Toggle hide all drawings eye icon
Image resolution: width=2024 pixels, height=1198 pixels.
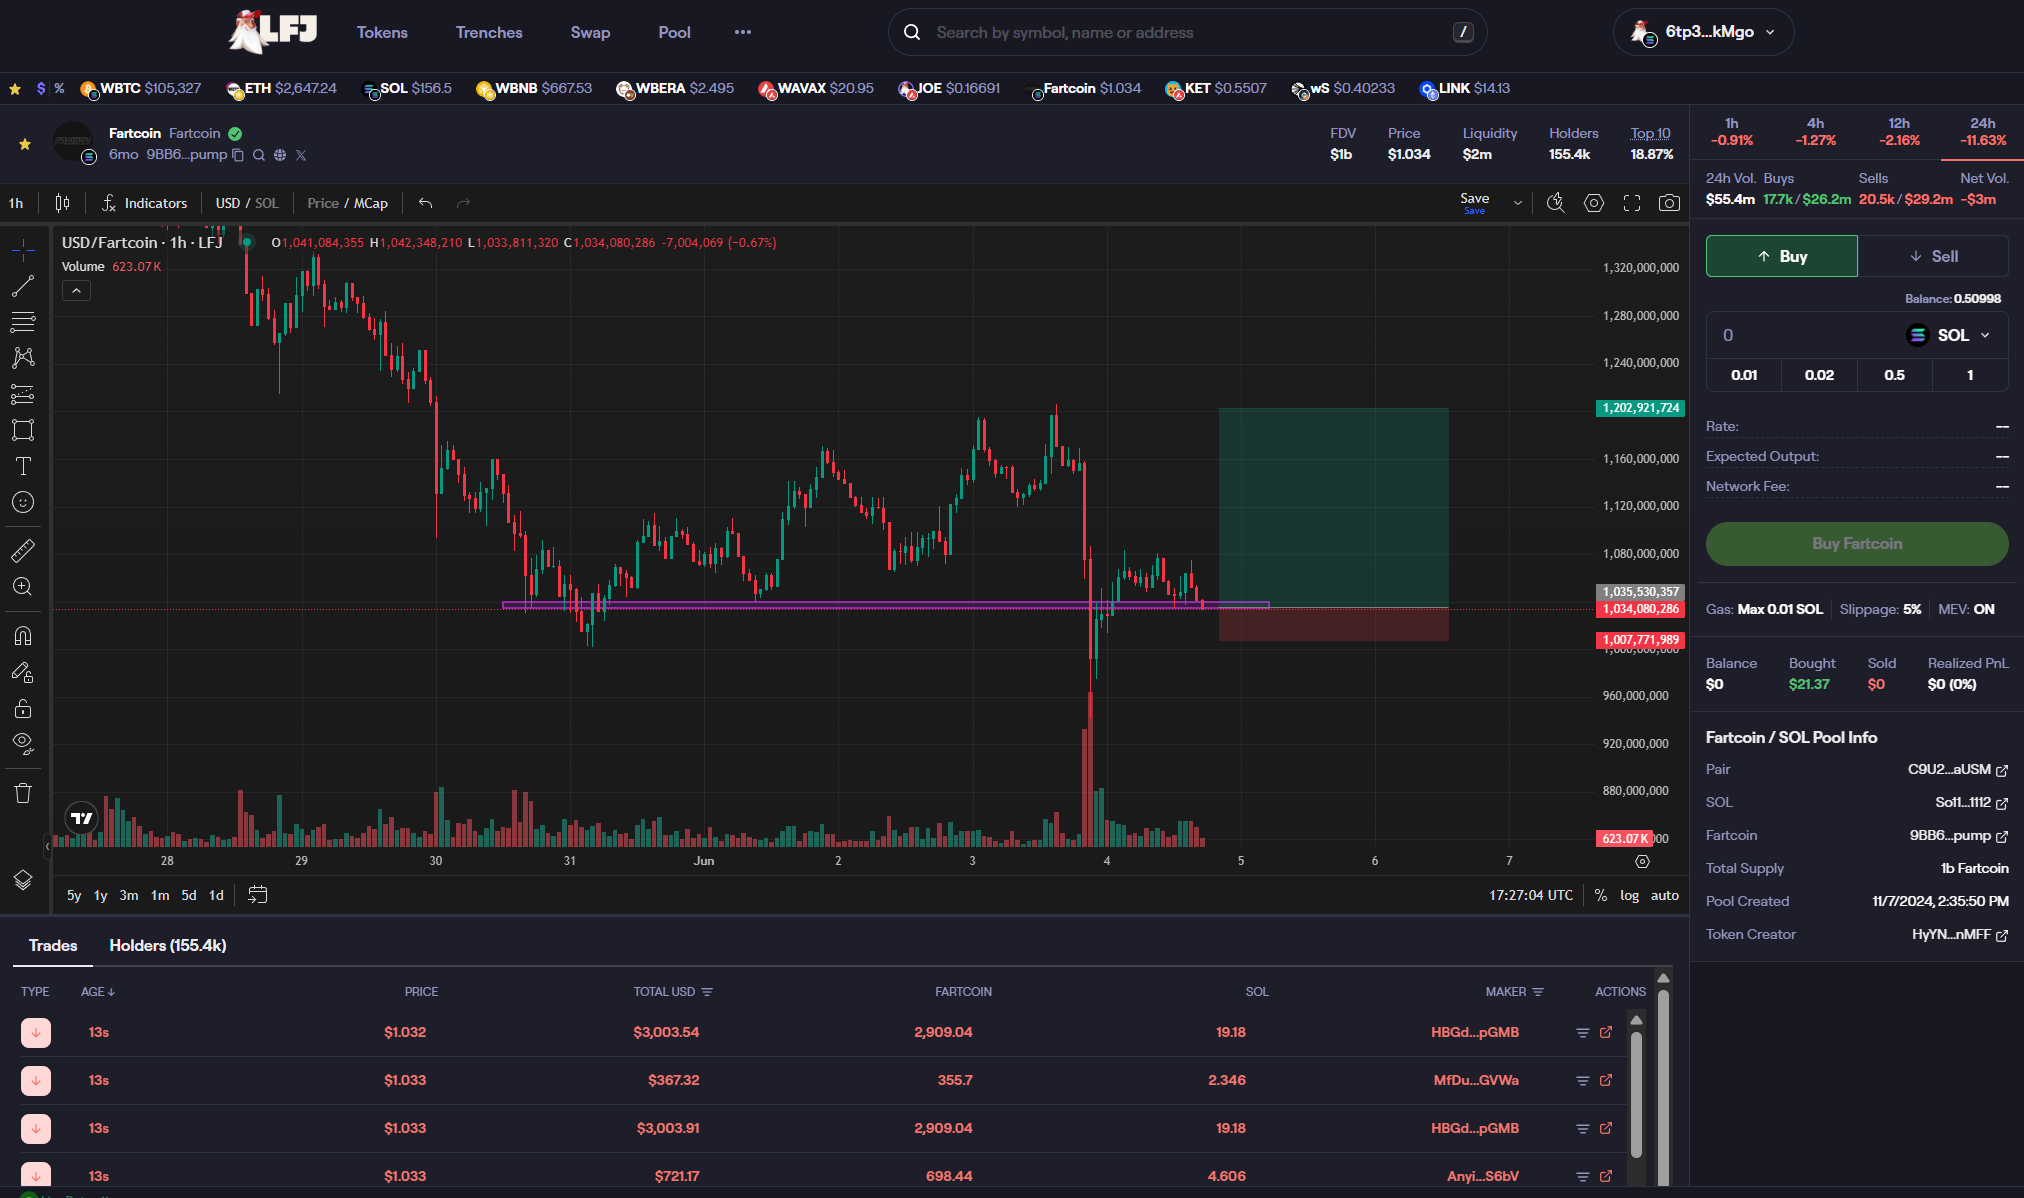coord(22,743)
